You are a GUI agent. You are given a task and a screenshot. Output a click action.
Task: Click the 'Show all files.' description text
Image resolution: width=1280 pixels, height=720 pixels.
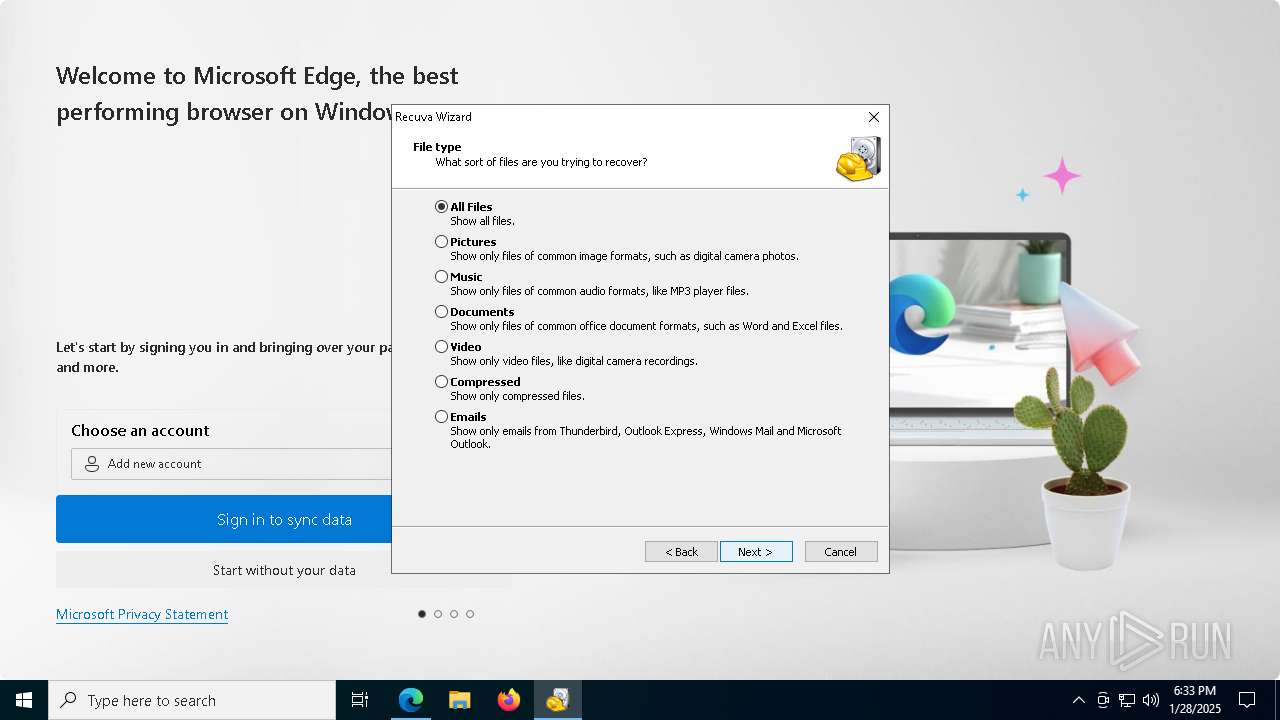(482, 221)
